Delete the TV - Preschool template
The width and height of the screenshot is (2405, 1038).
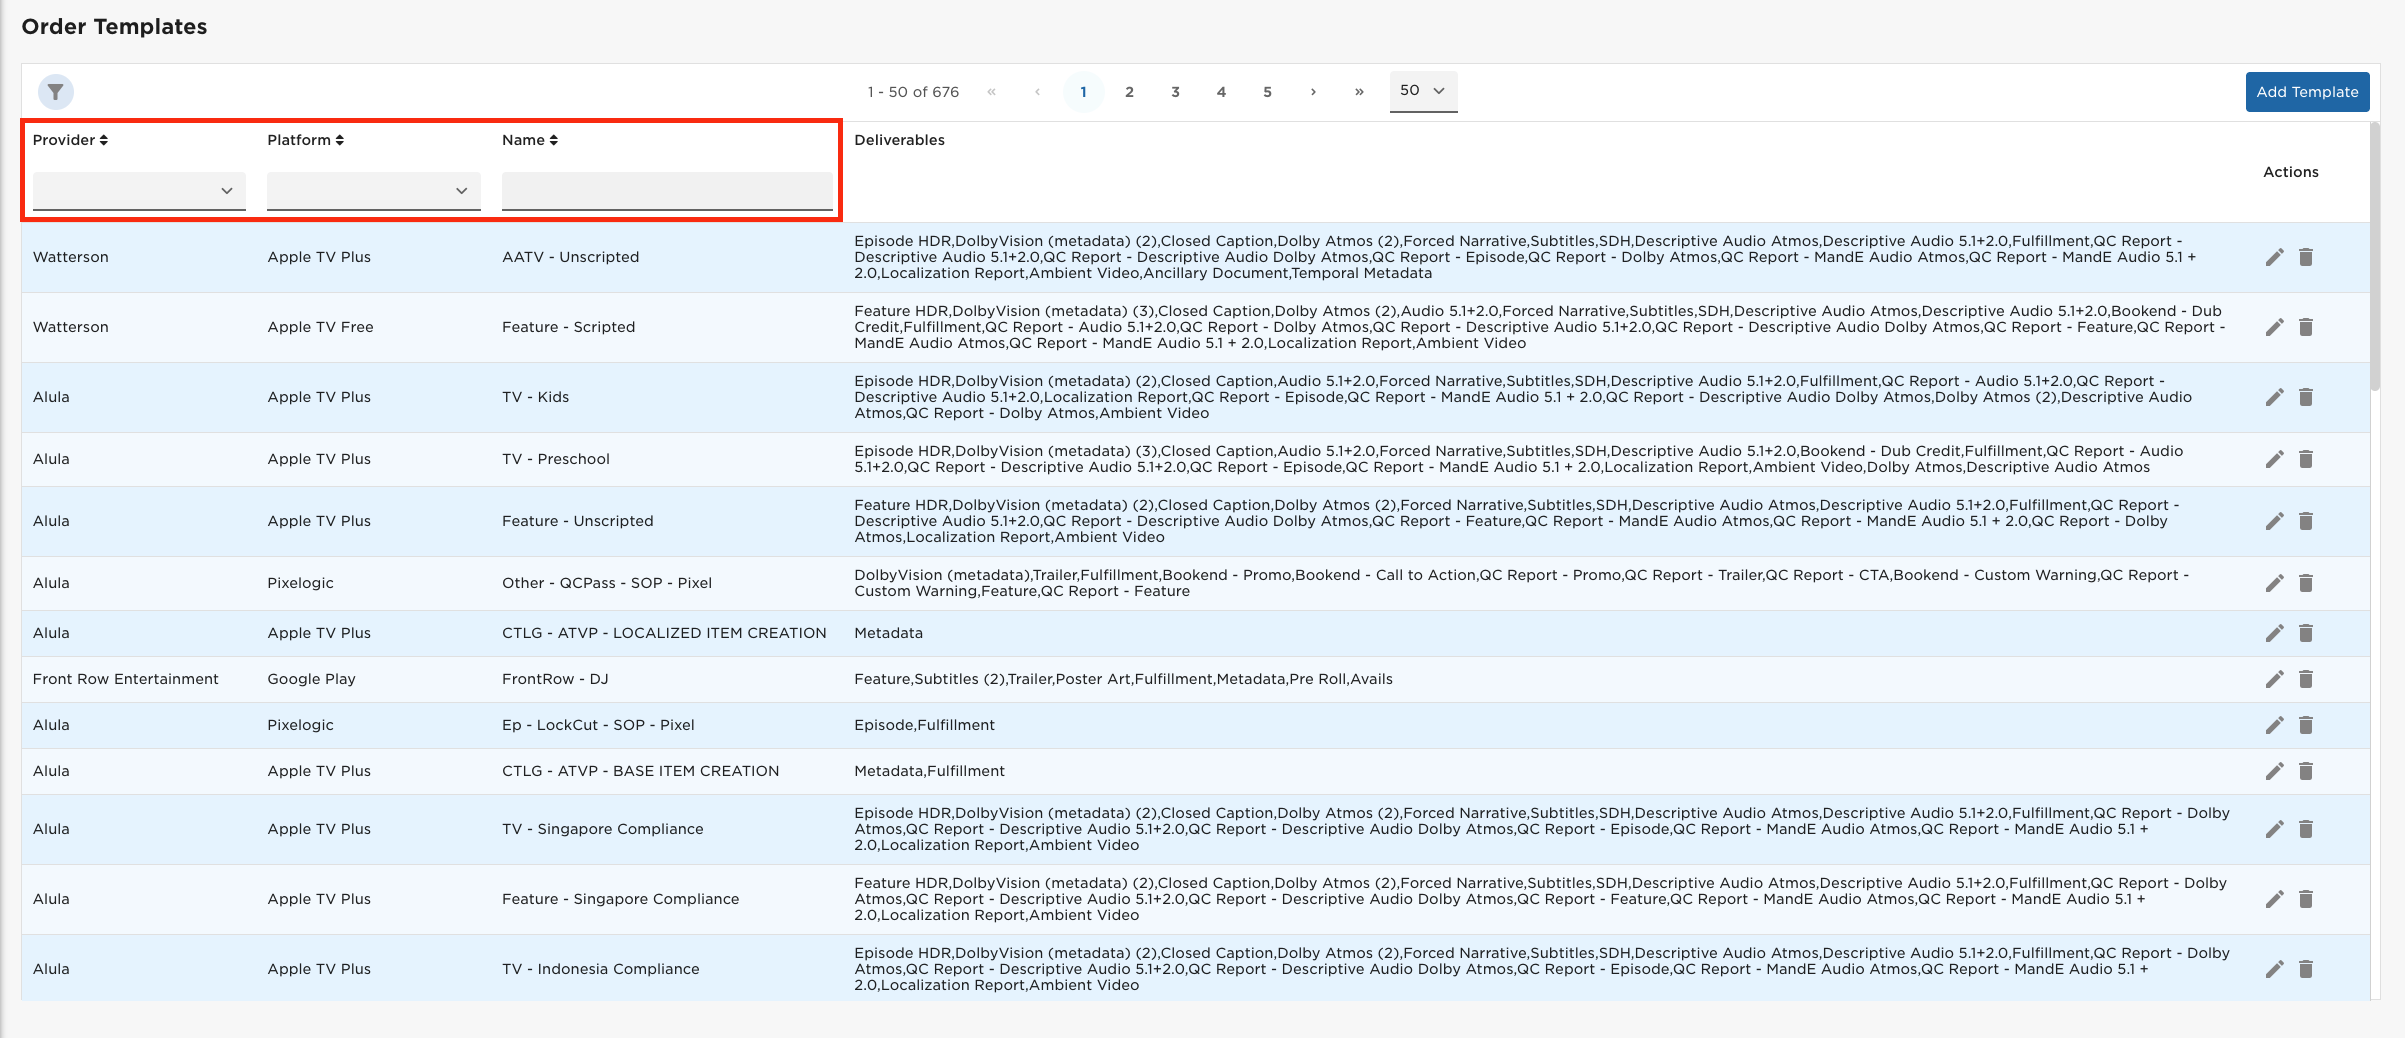tap(2306, 459)
